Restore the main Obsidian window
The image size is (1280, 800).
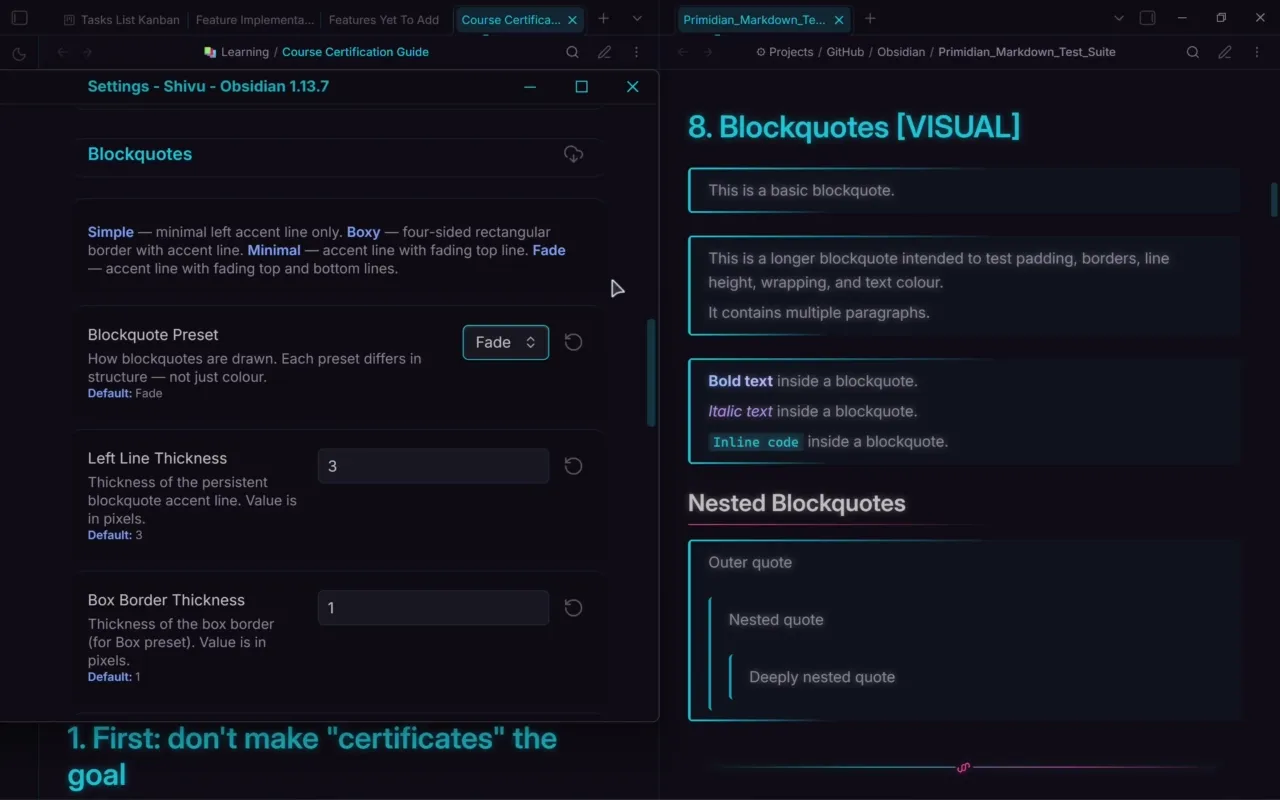coord(1221,18)
